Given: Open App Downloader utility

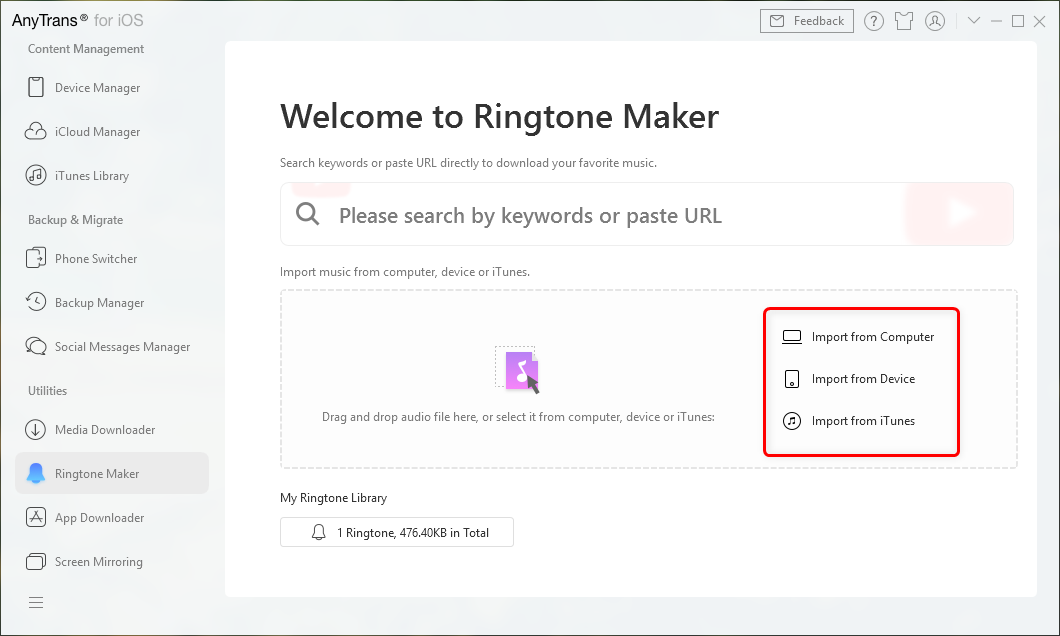Looking at the screenshot, I should pos(99,518).
